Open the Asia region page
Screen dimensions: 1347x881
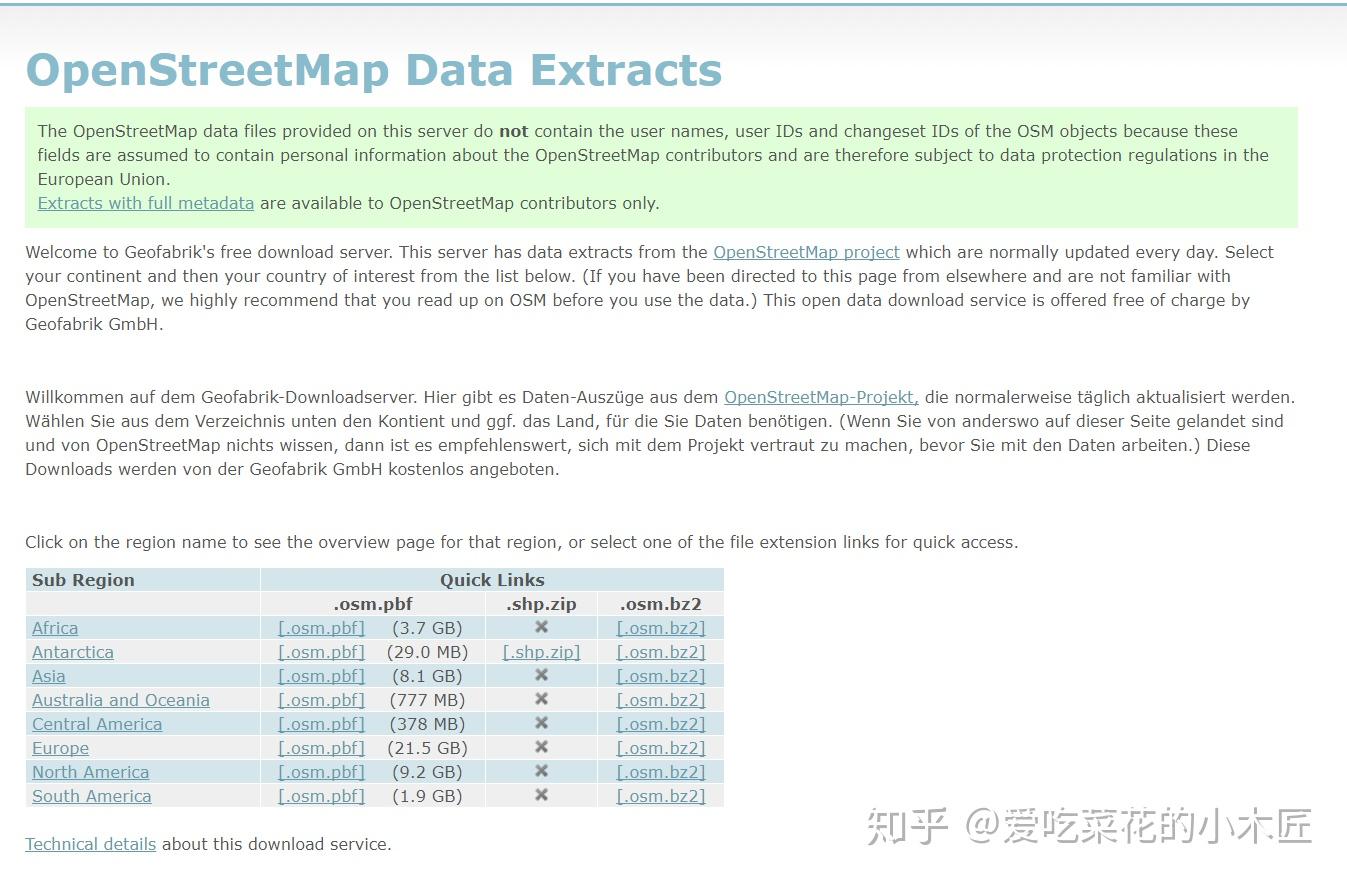pyautogui.click(x=48, y=676)
